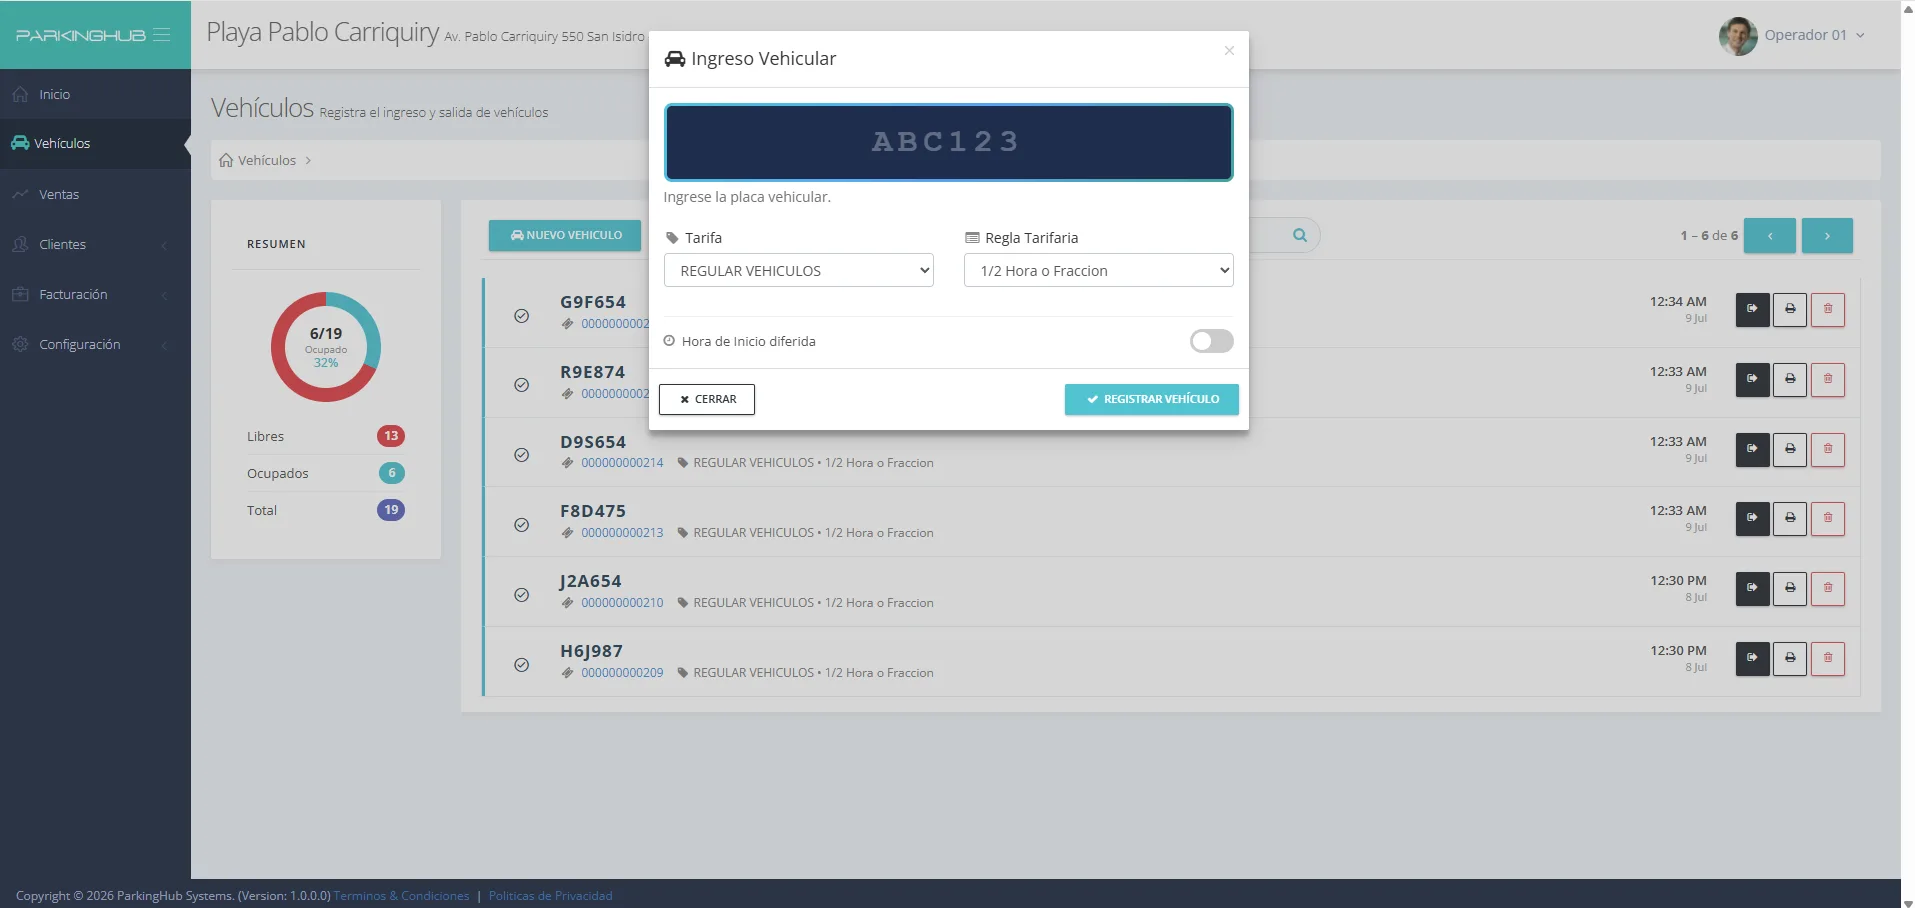The width and height of the screenshot is (1915, 908).
Task: Click the REGISTRAR VEHÍCULO button
Action: point(1151,399)
